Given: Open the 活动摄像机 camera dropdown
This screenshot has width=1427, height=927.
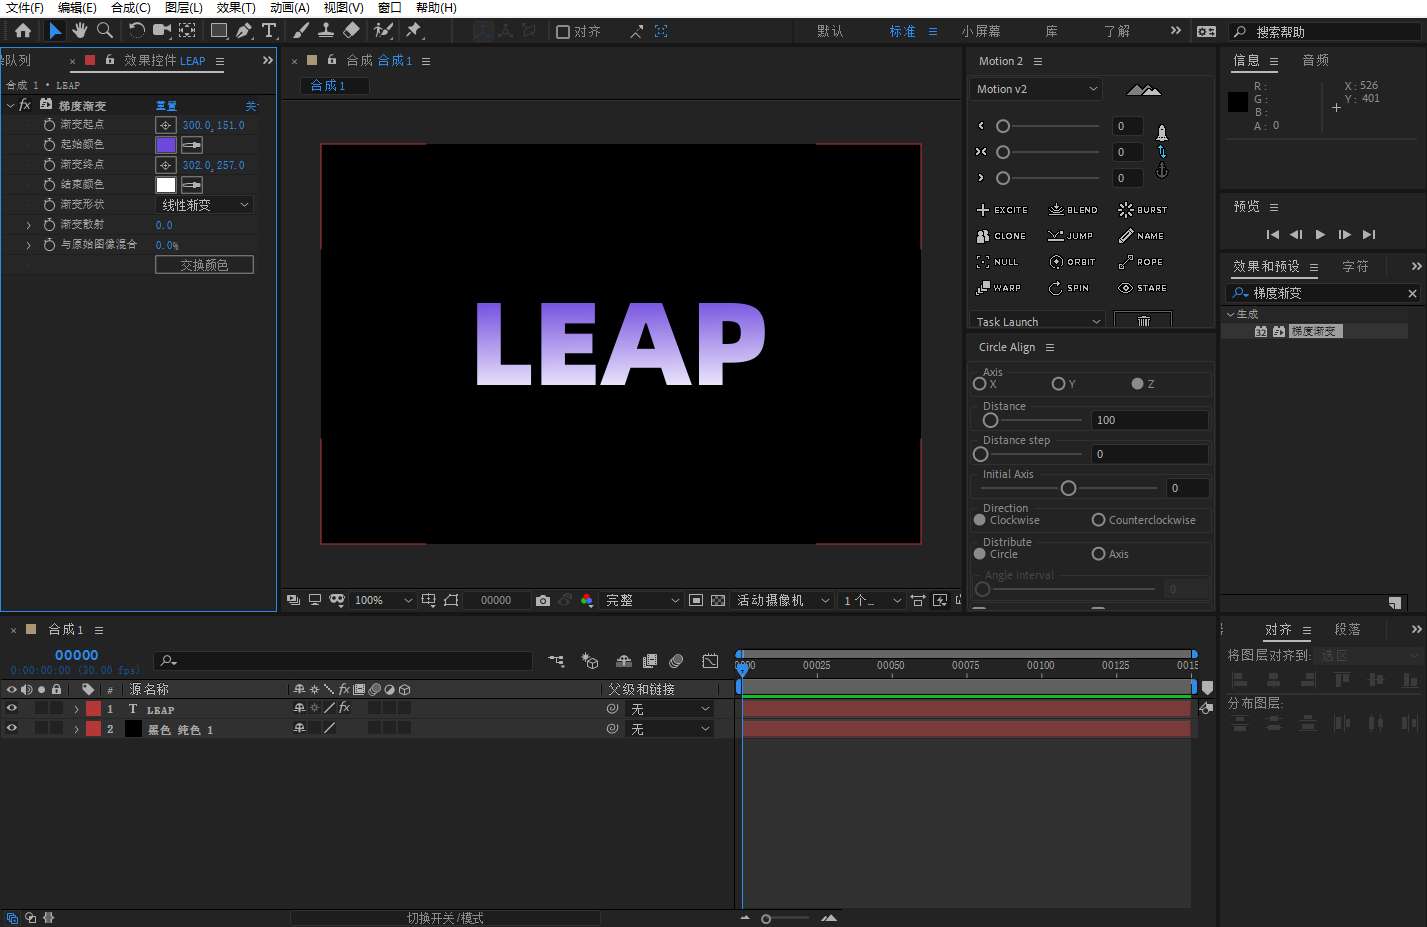Looking at the screenshot, I should [783, 600].
